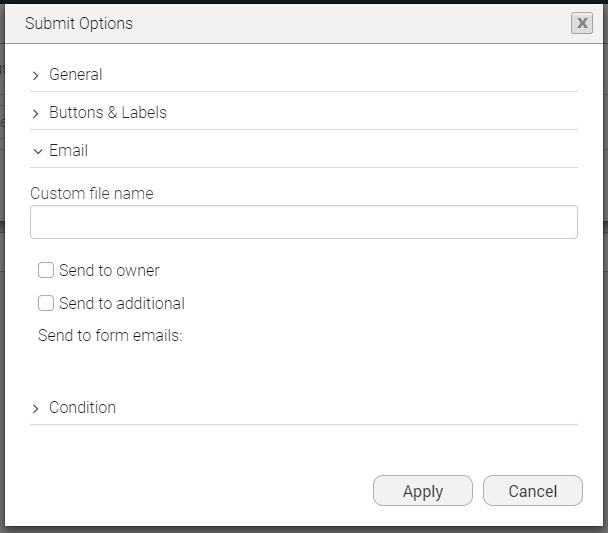Open the Condition section header
The image size is (608, 533).
pyautogui.click(x=82, y=407)
